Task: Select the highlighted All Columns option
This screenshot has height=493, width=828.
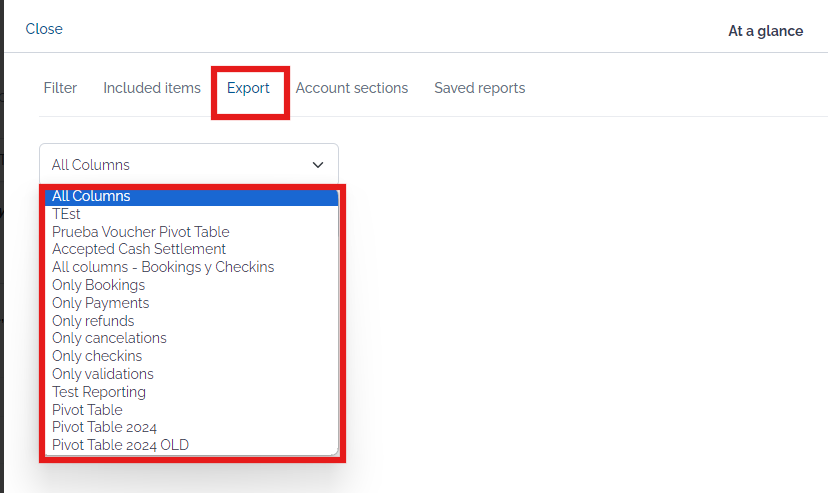Action: [192, 196]
